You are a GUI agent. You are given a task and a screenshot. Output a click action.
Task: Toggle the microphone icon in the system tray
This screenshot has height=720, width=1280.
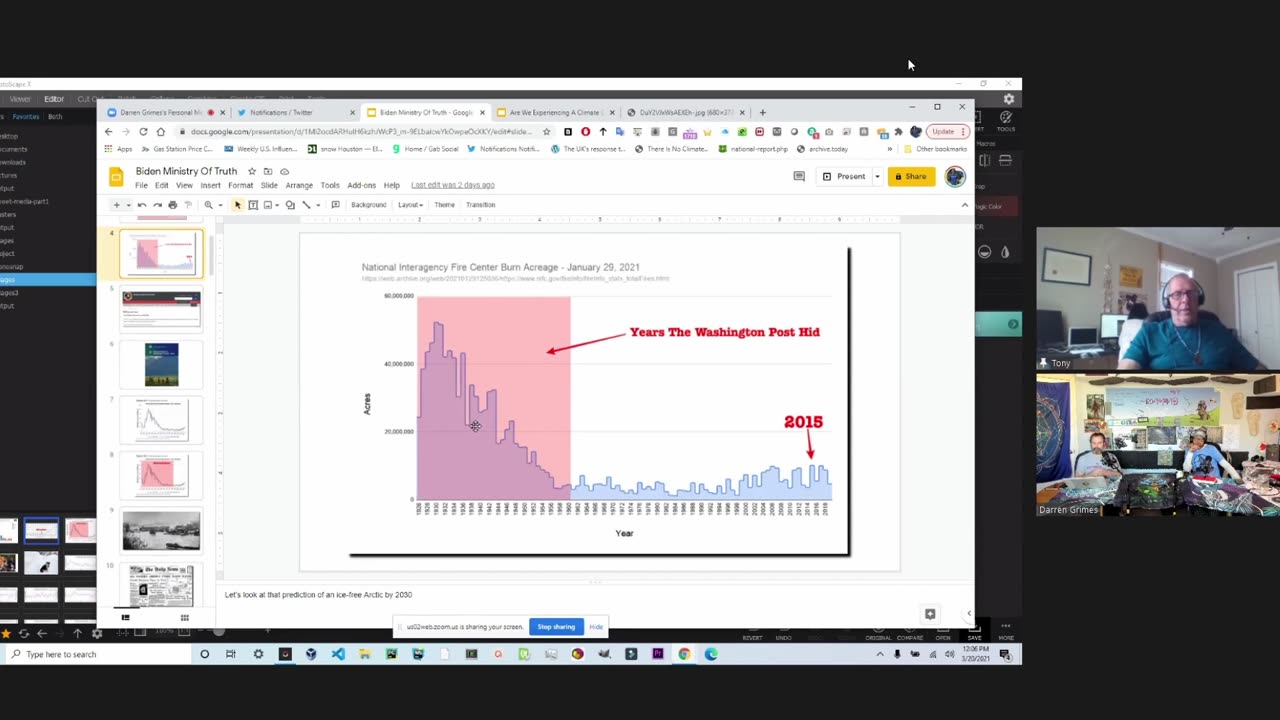[897, 654]
